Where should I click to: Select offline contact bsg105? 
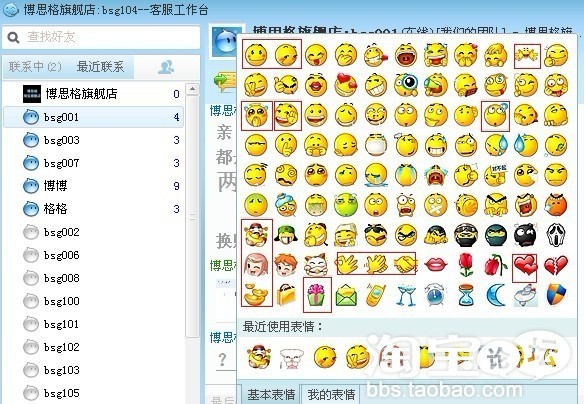[x=93, y=393]
